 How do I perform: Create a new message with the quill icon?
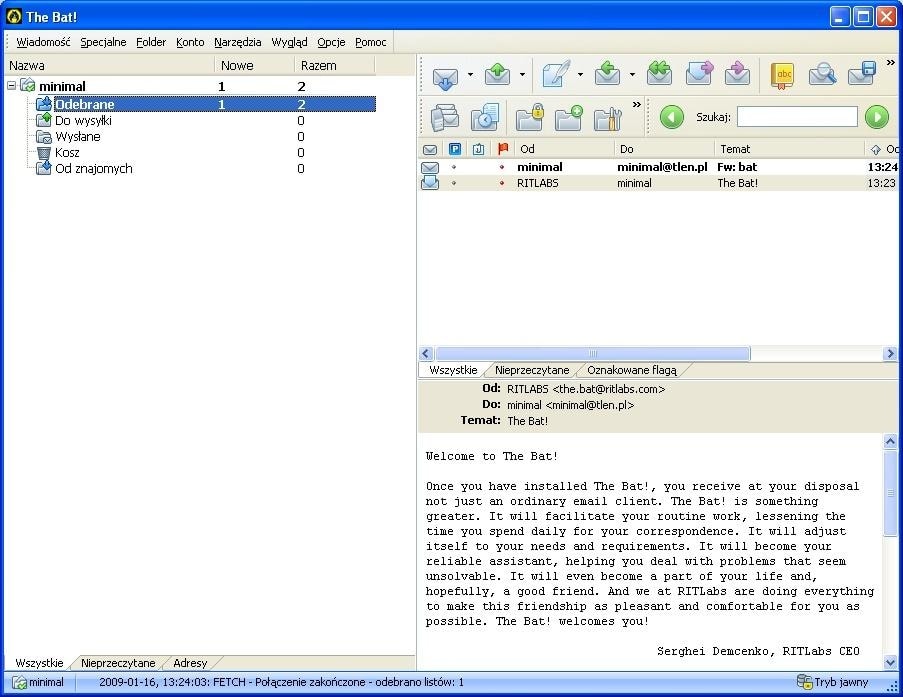click(x=556, y=74)
